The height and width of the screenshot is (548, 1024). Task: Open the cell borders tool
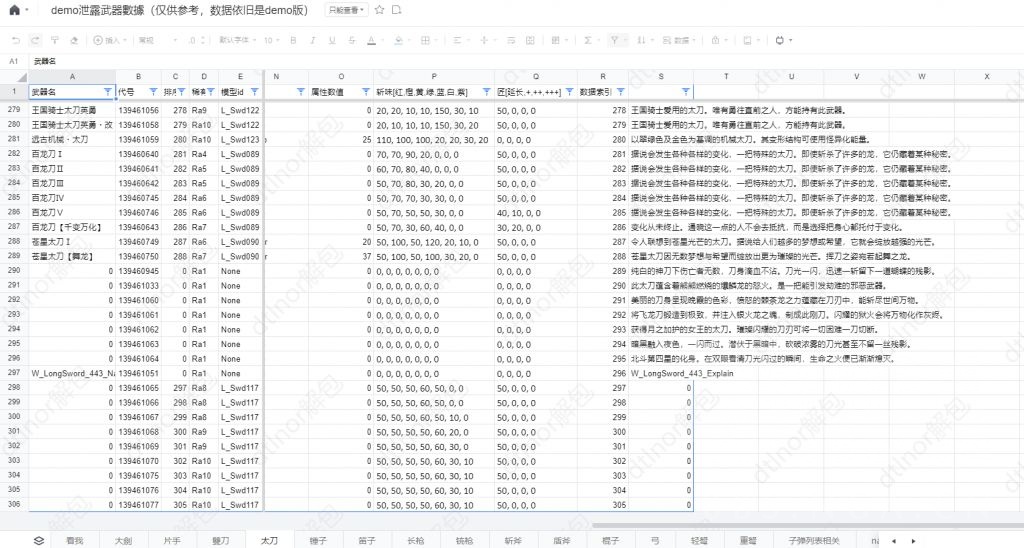click(425, 40)
